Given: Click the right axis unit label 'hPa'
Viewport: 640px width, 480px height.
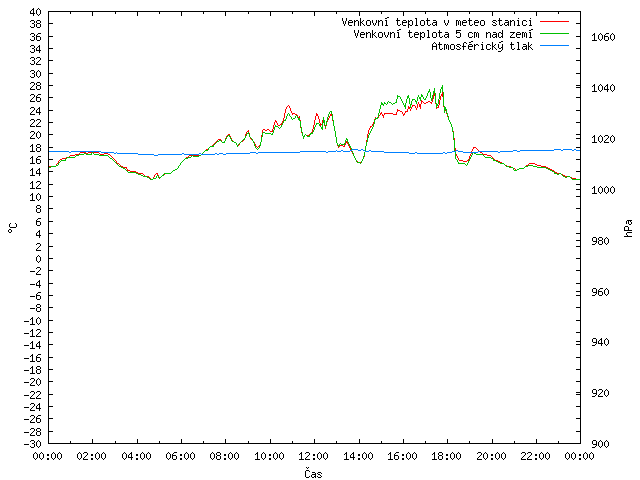Looking at the screenshot, I should click(x=628, y=228).
